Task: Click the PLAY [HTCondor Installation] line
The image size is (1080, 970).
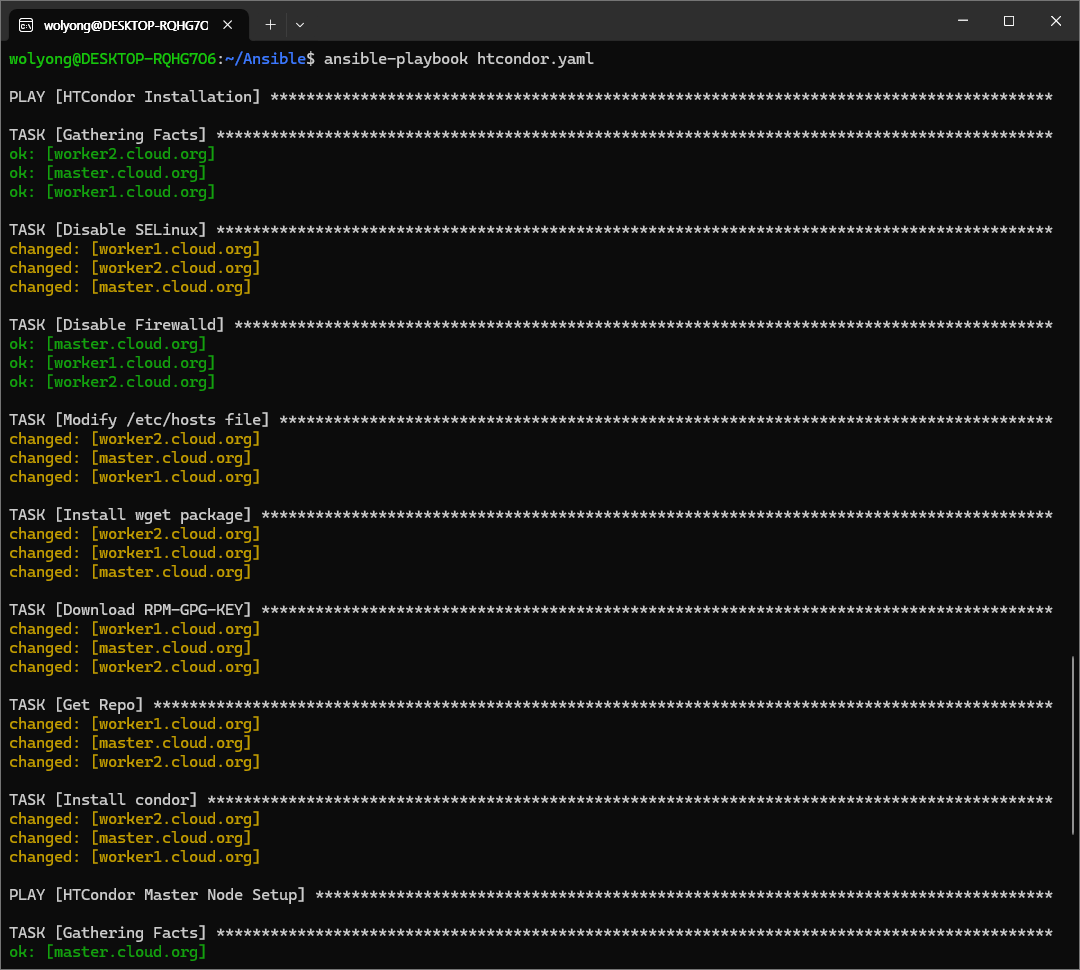Action: (134, 97)
